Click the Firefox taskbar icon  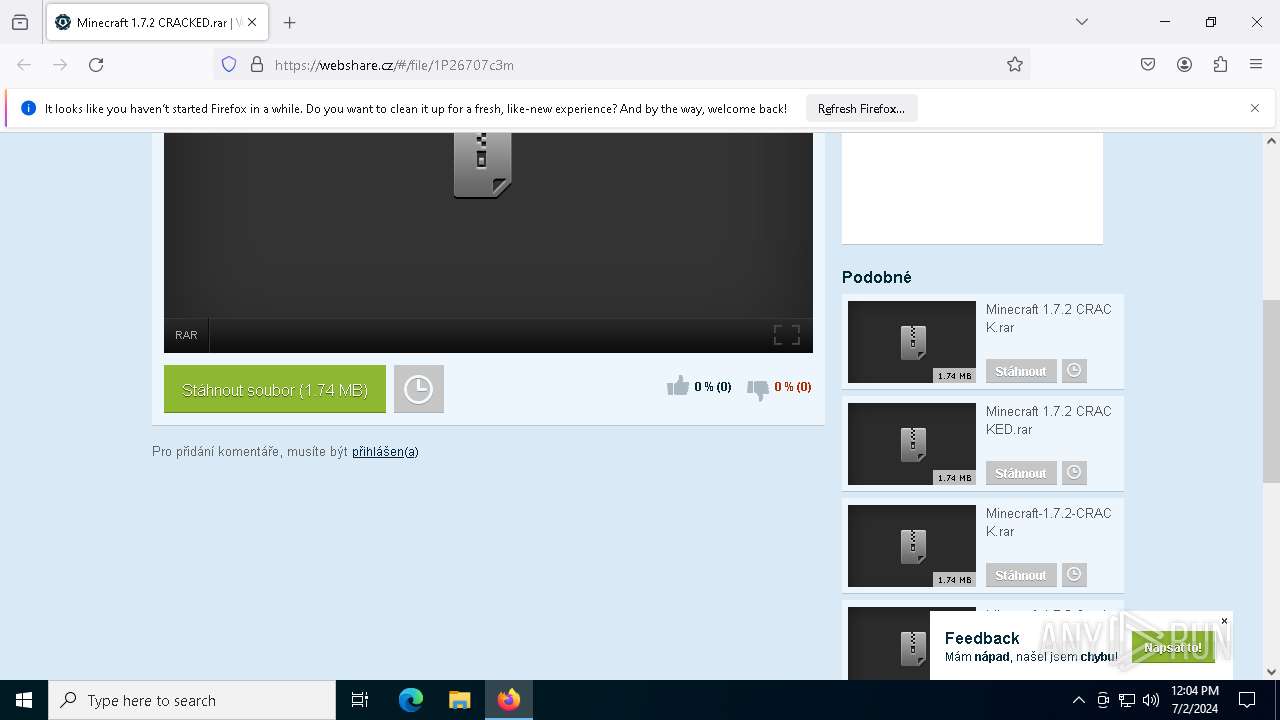tap(509, 700)
